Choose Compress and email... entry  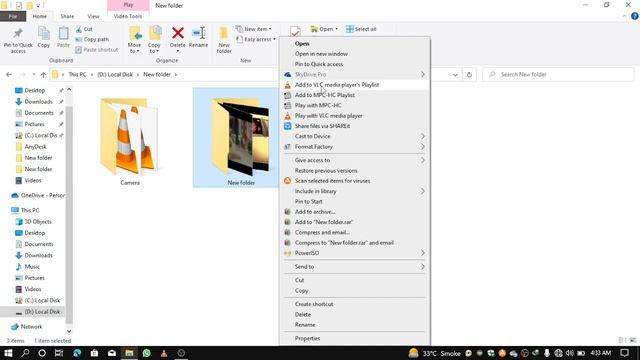tap(355, 232)
